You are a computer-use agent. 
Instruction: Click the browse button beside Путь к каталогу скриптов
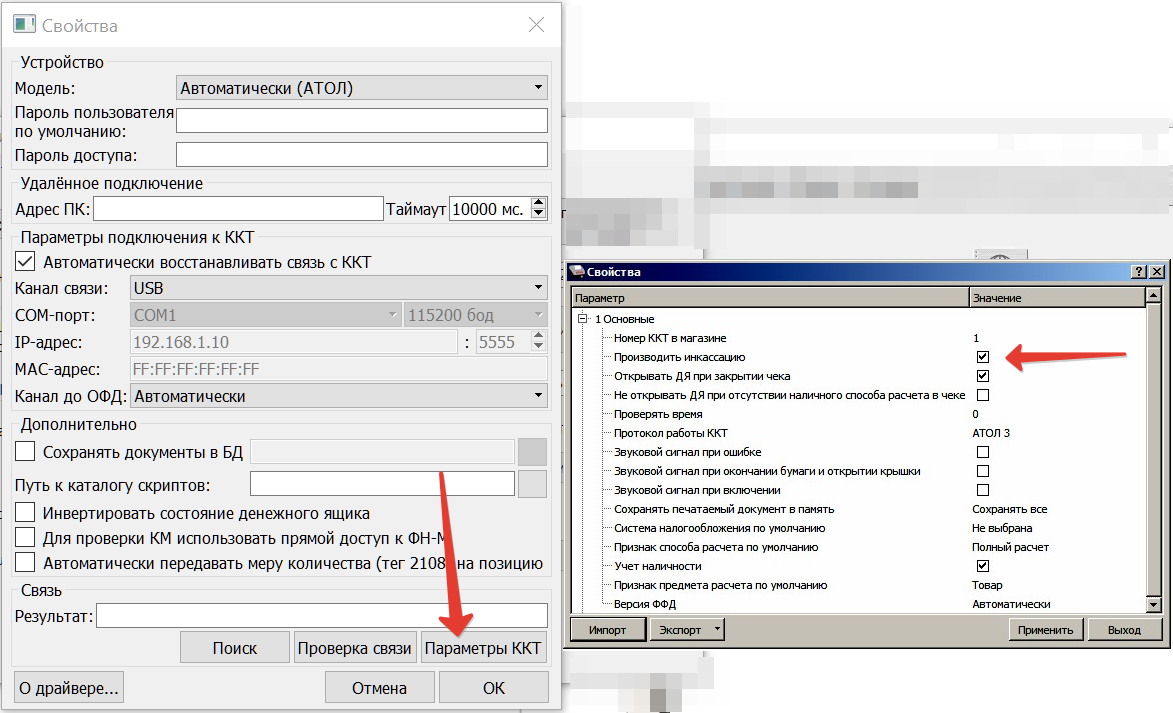(x=533, y=484)
